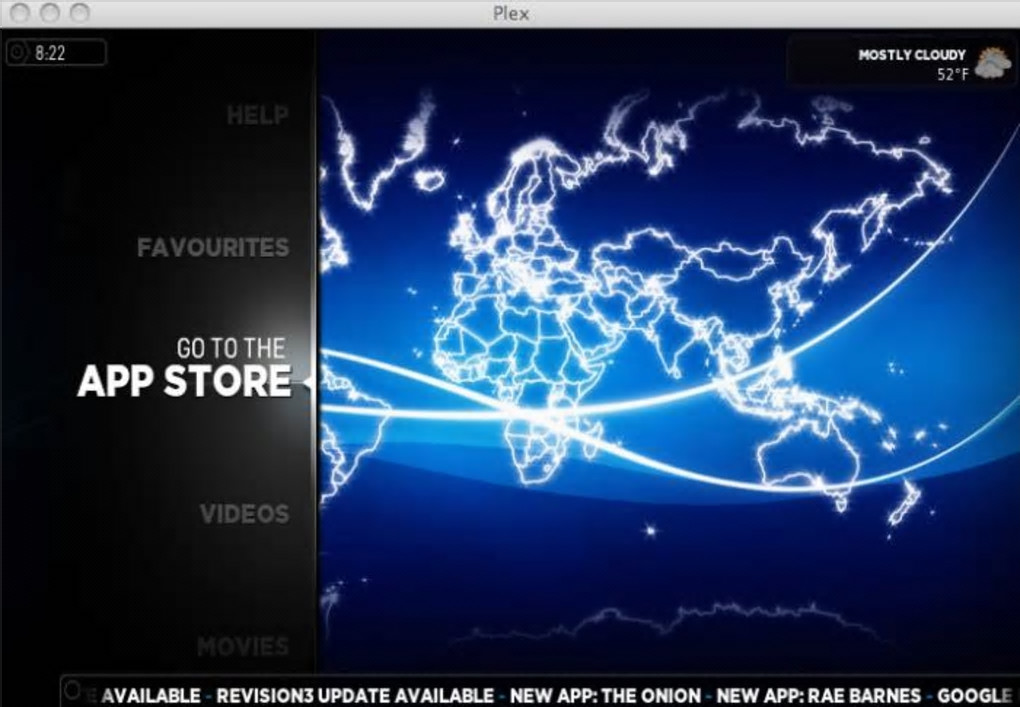The width and height of the screenshot is (1020, 707).
Task: Click the Google ticker headline
Action: tap(974, 695)
